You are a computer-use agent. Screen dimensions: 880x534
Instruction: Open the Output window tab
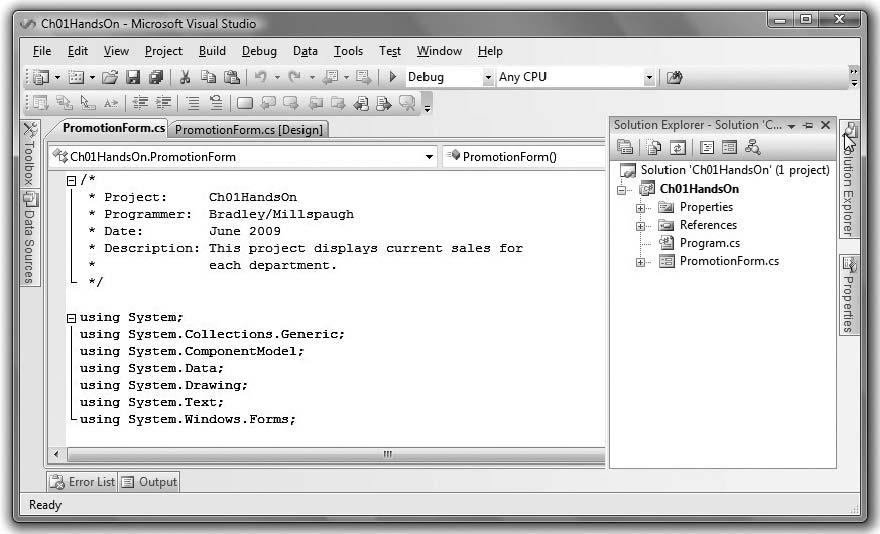click(149, 482)
